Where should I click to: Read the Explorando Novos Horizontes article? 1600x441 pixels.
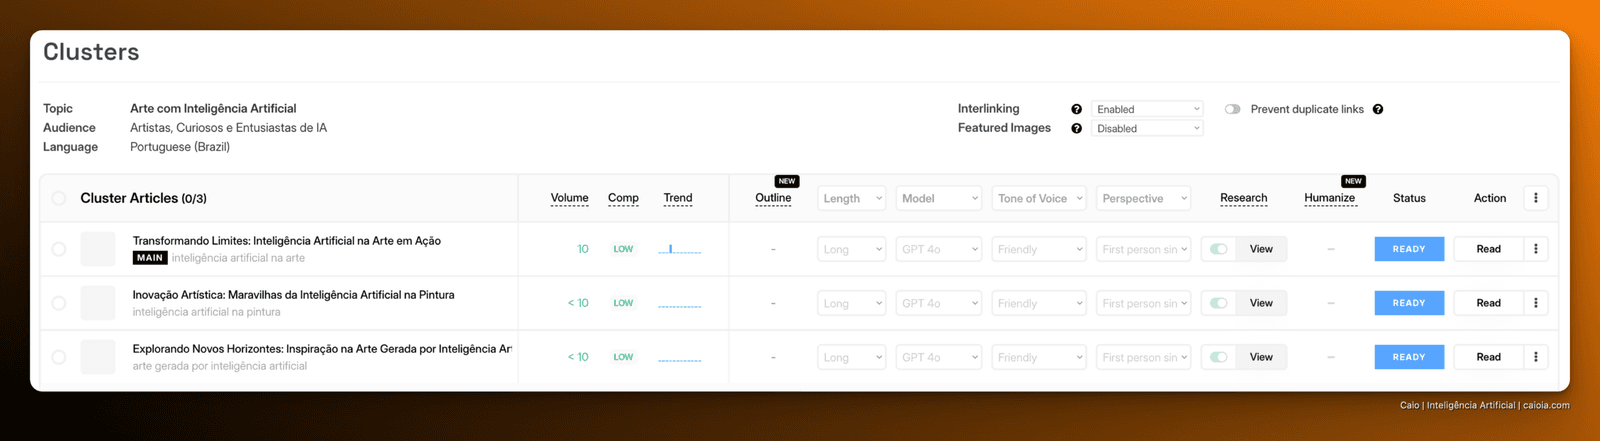[x=1488, y=357]
